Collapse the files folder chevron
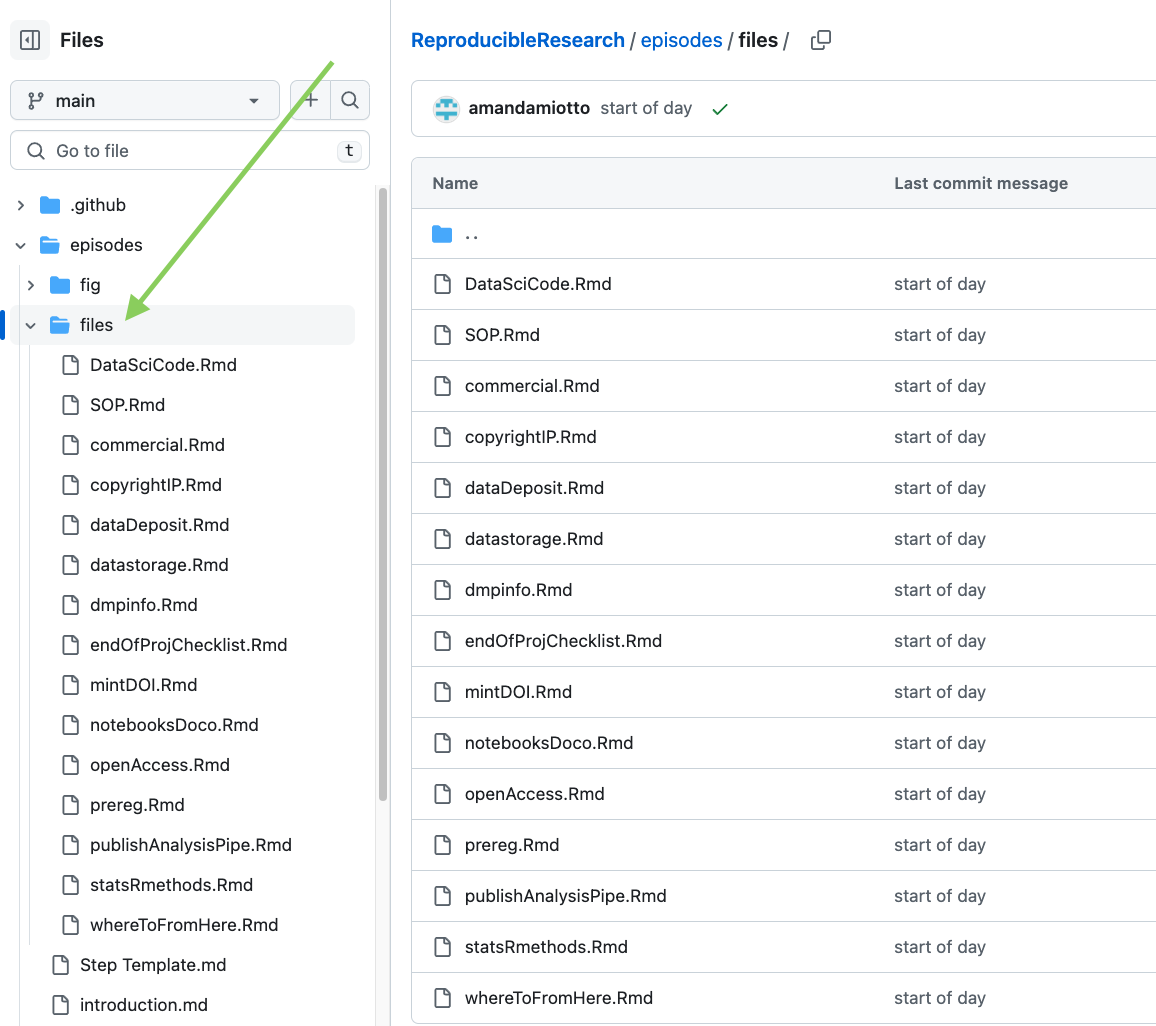 tap(31, 325)
